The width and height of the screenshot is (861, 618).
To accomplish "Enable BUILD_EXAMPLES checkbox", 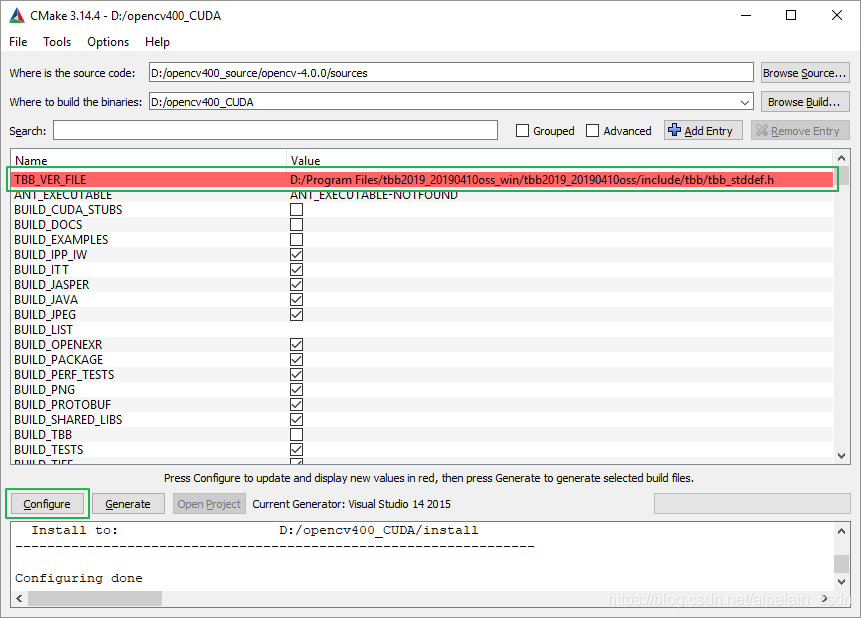I will 297,240.
